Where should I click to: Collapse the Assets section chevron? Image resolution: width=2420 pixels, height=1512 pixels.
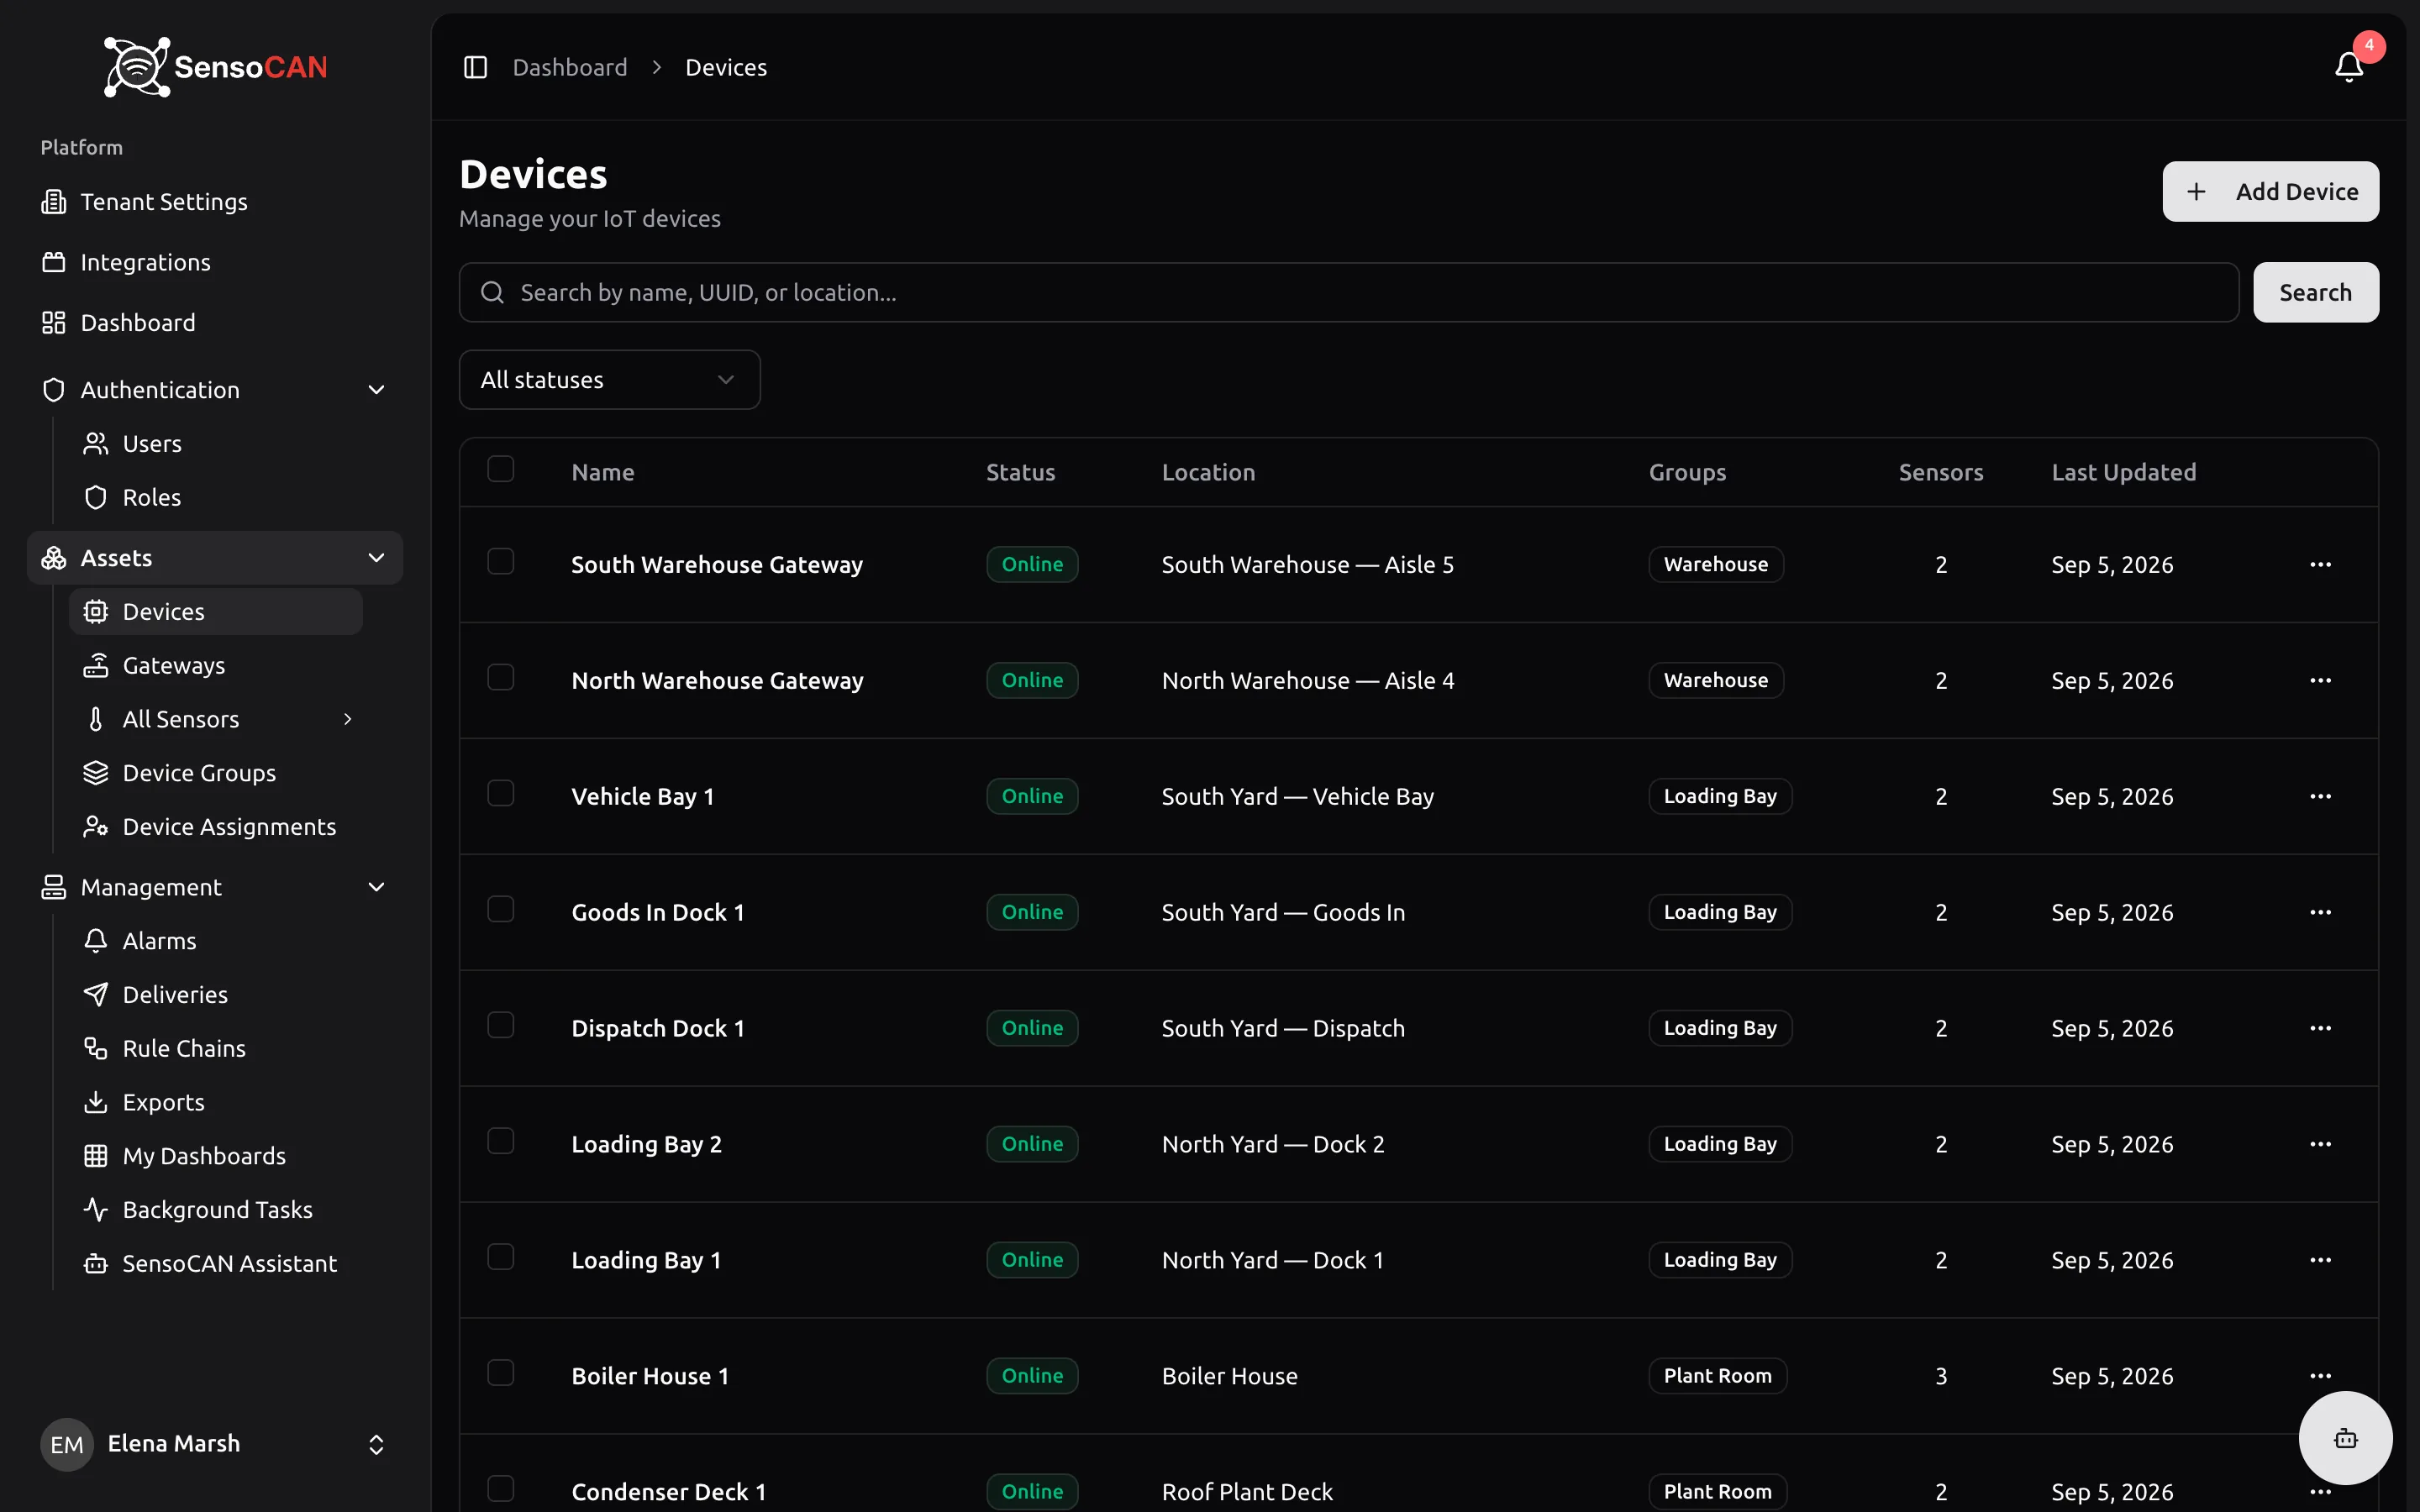(x=376, y=558)
